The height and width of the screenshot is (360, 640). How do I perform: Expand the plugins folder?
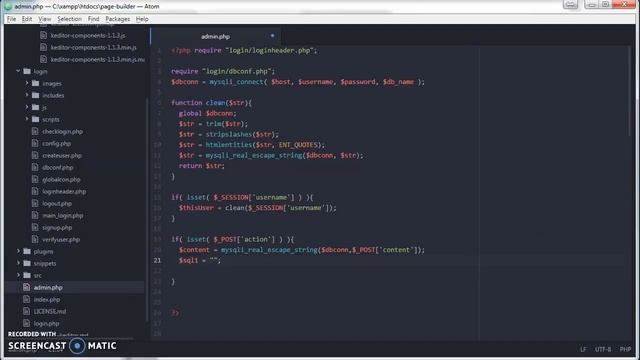pos(18,251)
